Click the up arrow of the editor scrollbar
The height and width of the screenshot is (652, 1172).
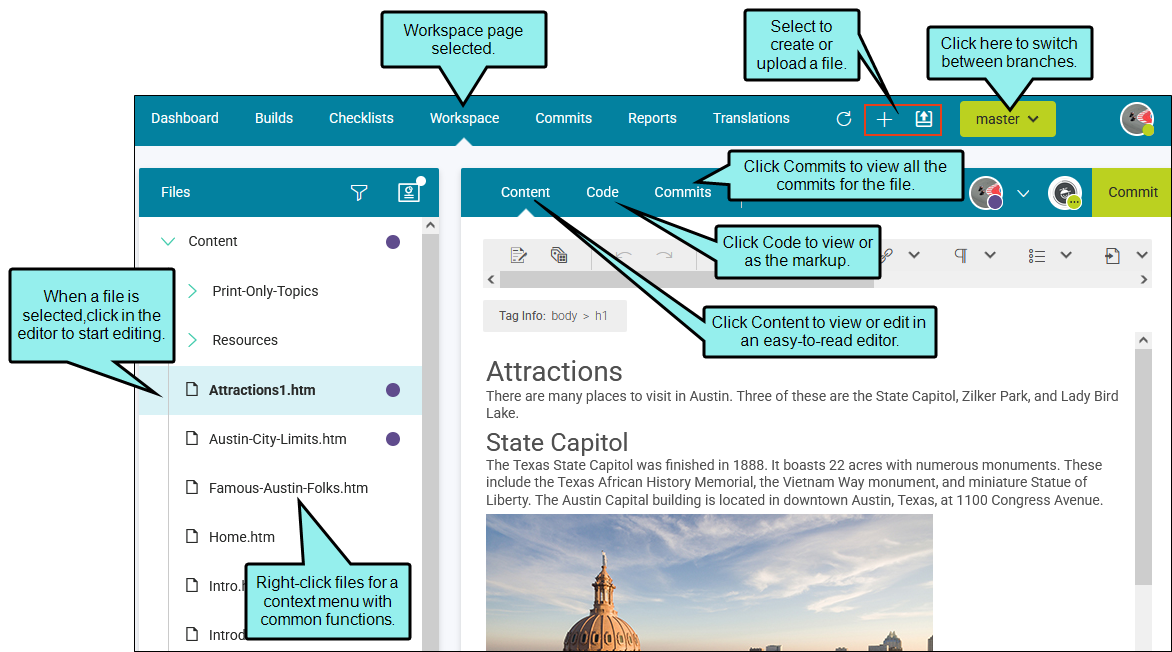click(x=1143, y=340)
